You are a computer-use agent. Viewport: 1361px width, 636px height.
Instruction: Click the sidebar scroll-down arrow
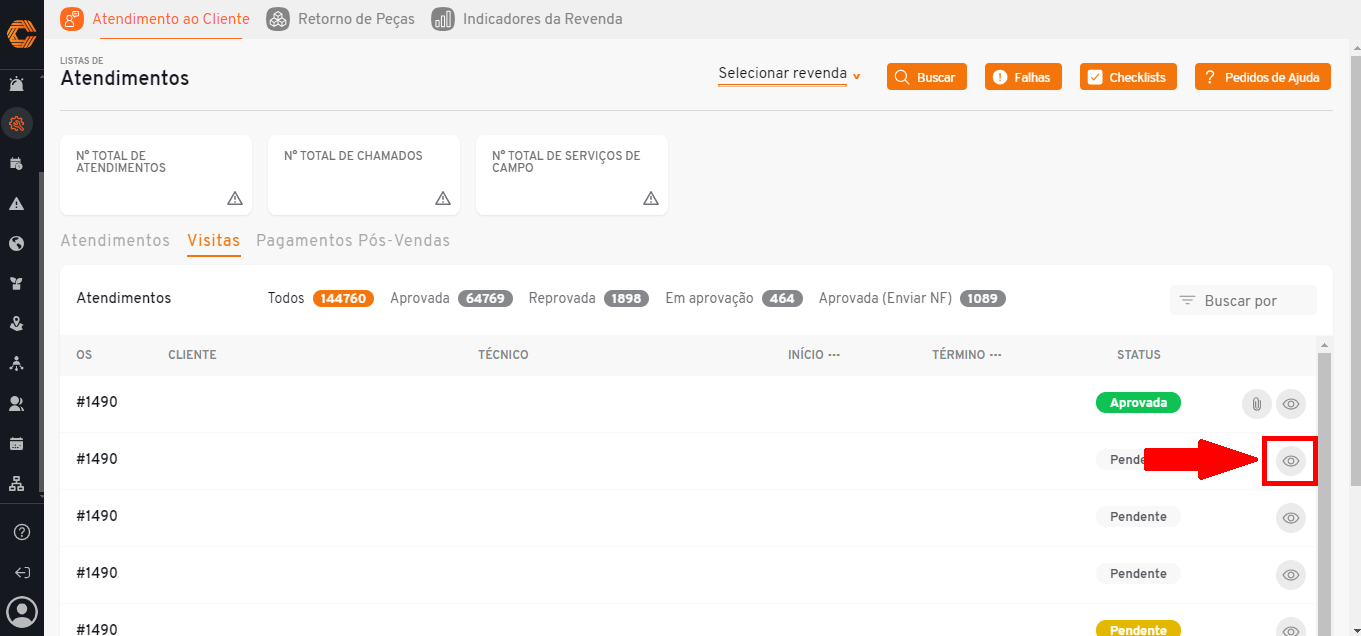coord(41,497)
